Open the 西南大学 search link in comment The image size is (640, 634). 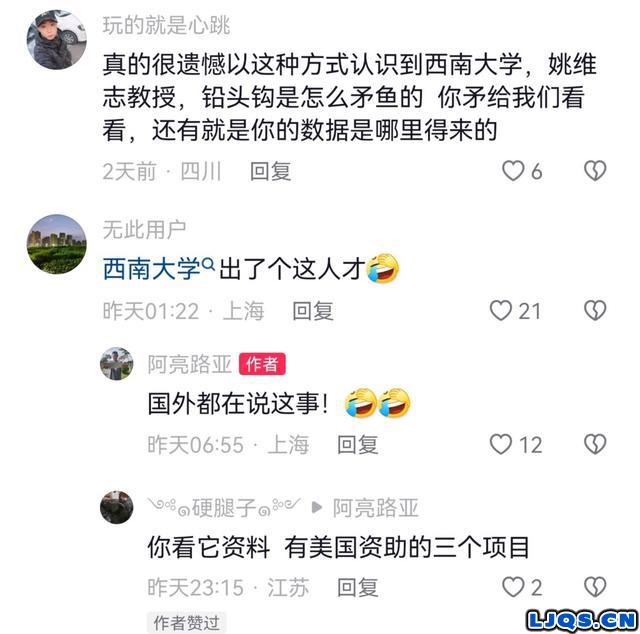pyautogui.click(x=159, y=269)
